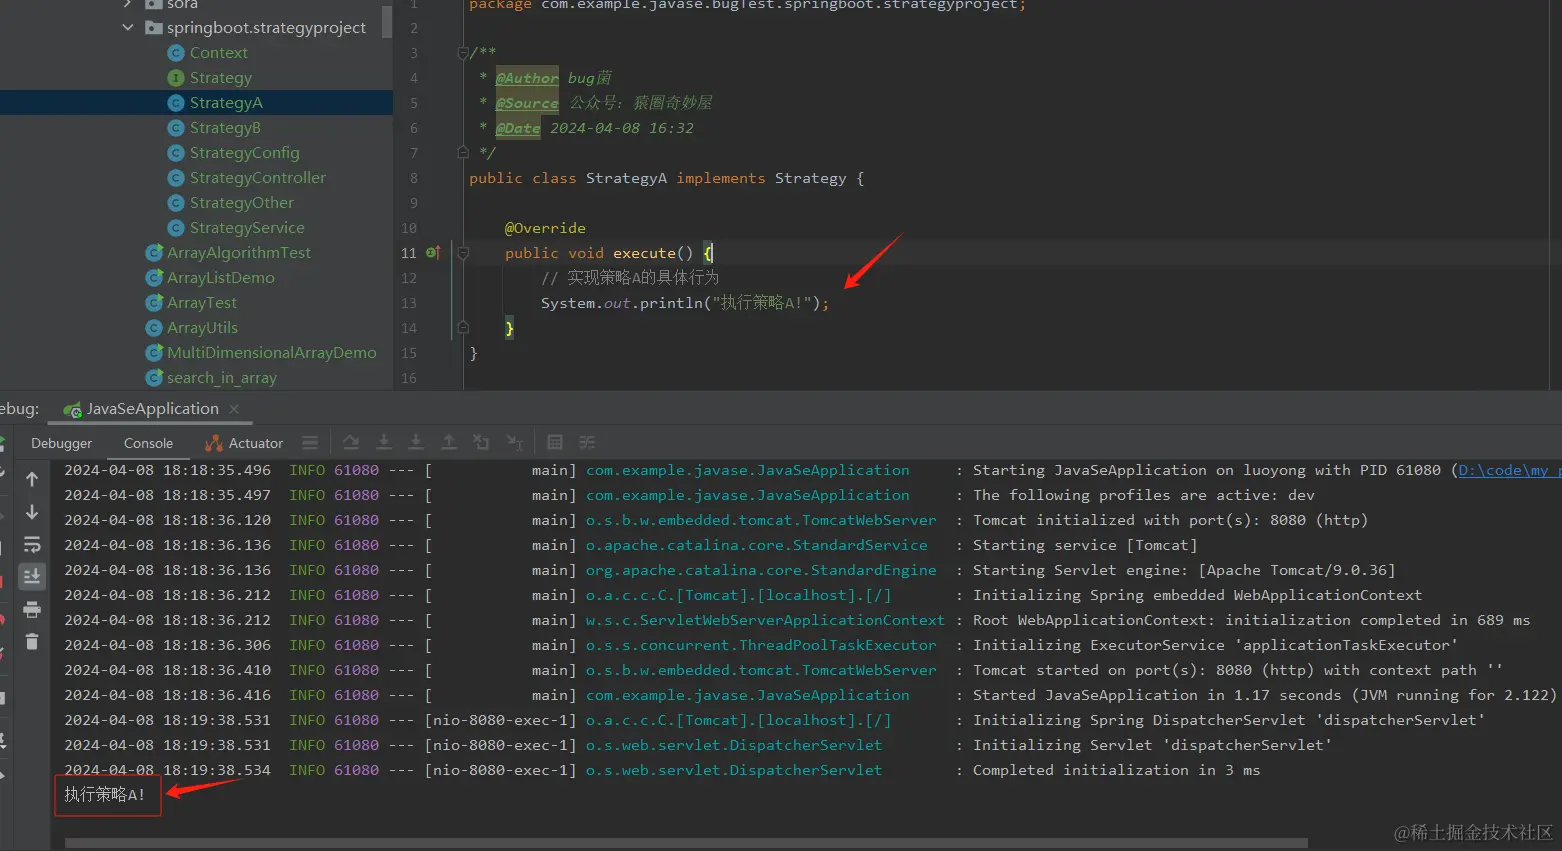Close the JavaSeApplication debug tab
The height and width of the screenshot is (851, 1562).
[234, 409]
